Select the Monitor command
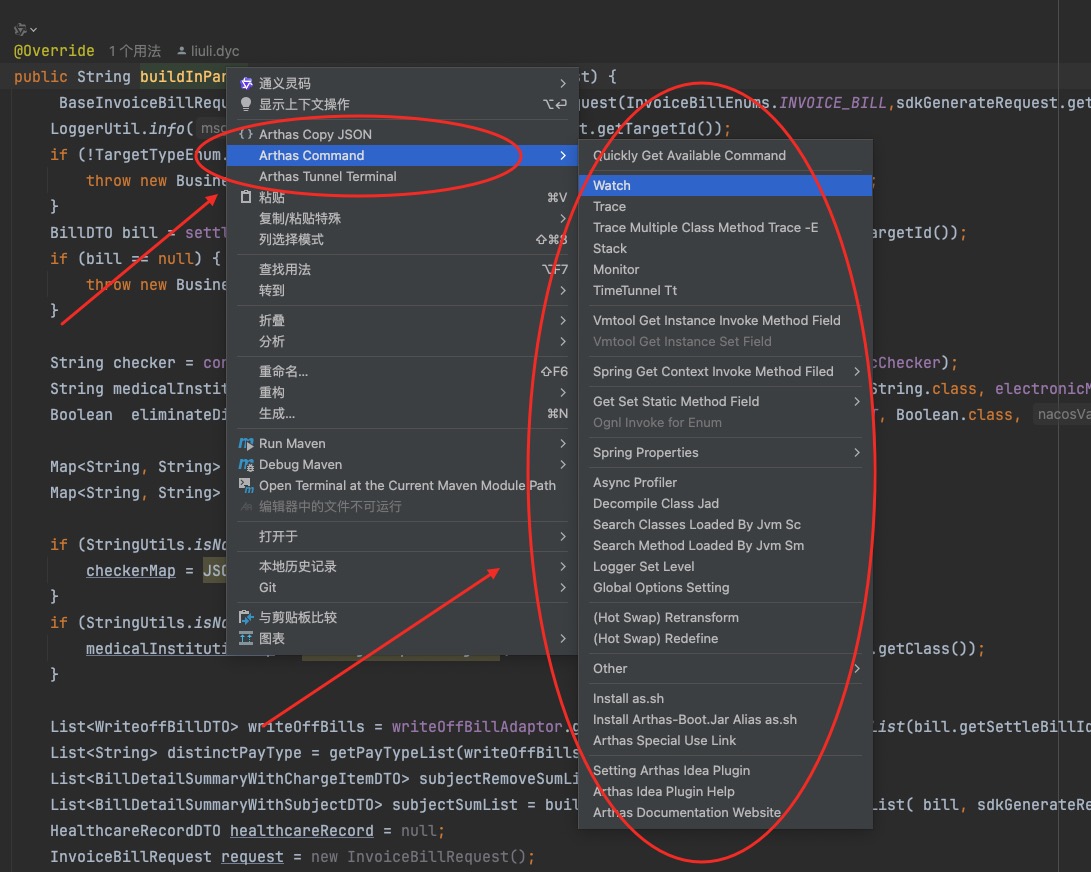The width and height of the screenshot is (1091, 872). point(725,269)
